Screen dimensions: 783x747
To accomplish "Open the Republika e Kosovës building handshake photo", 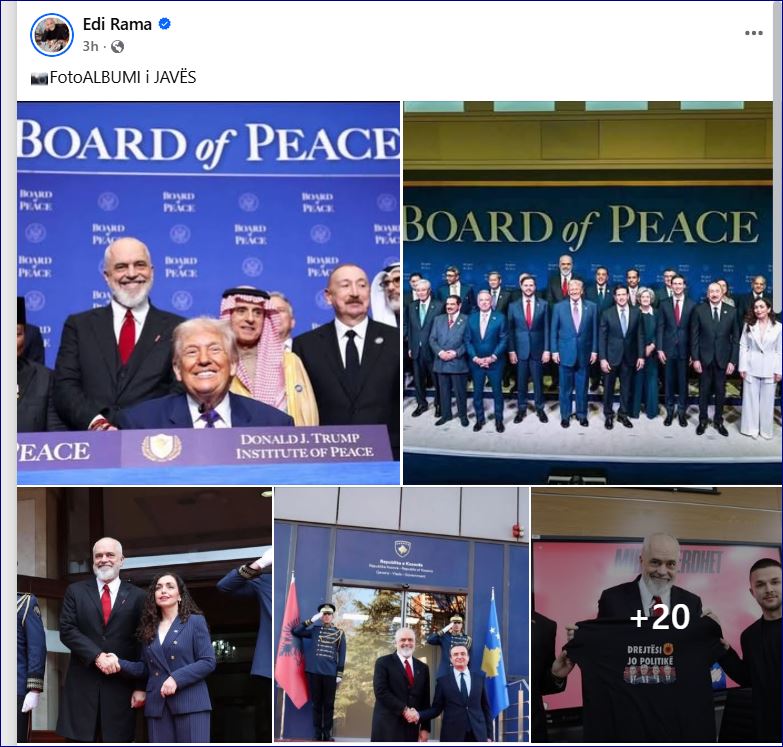I will coord(401,615).
